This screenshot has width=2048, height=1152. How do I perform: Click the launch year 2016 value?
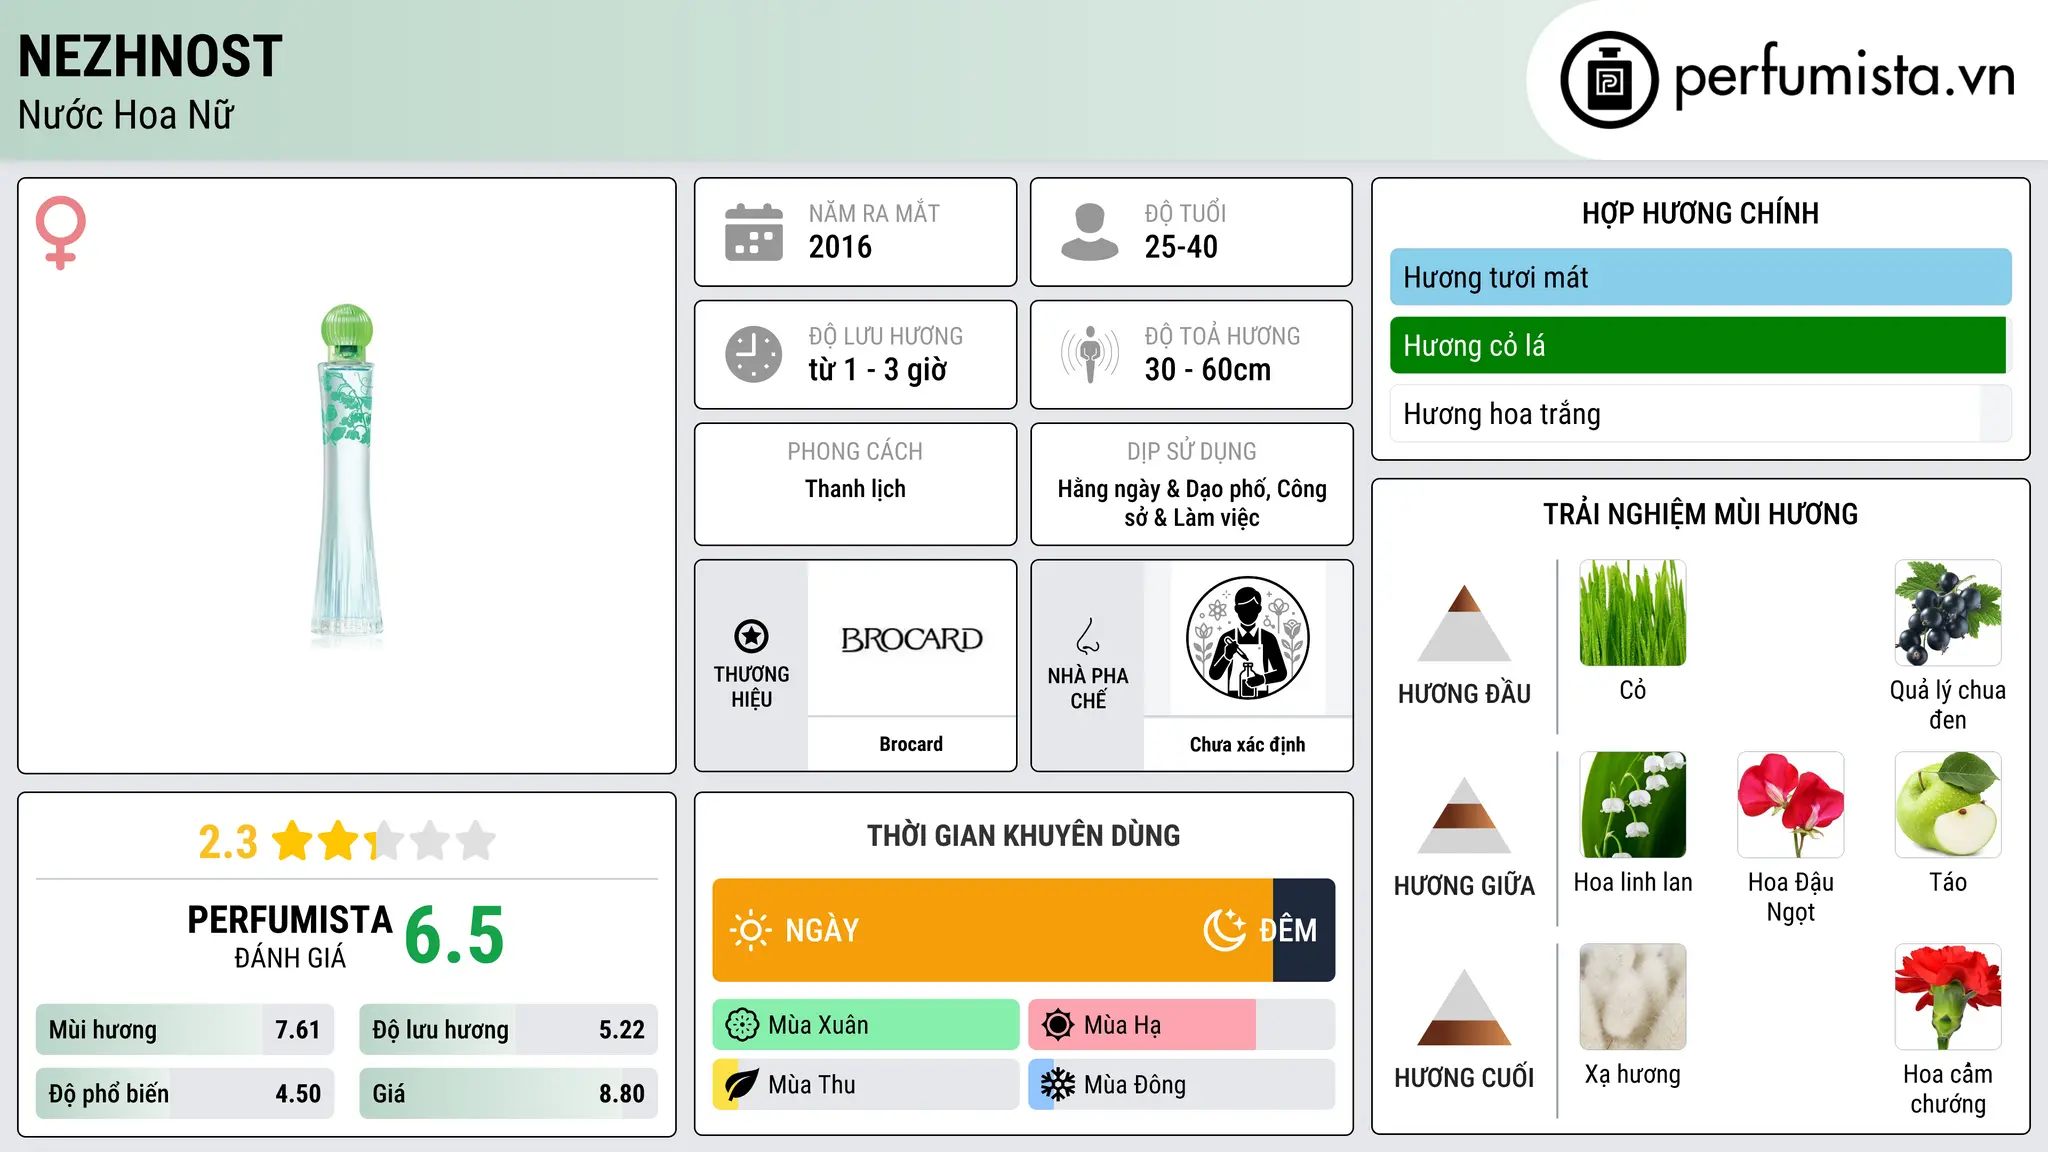click(x=840, y=247)
